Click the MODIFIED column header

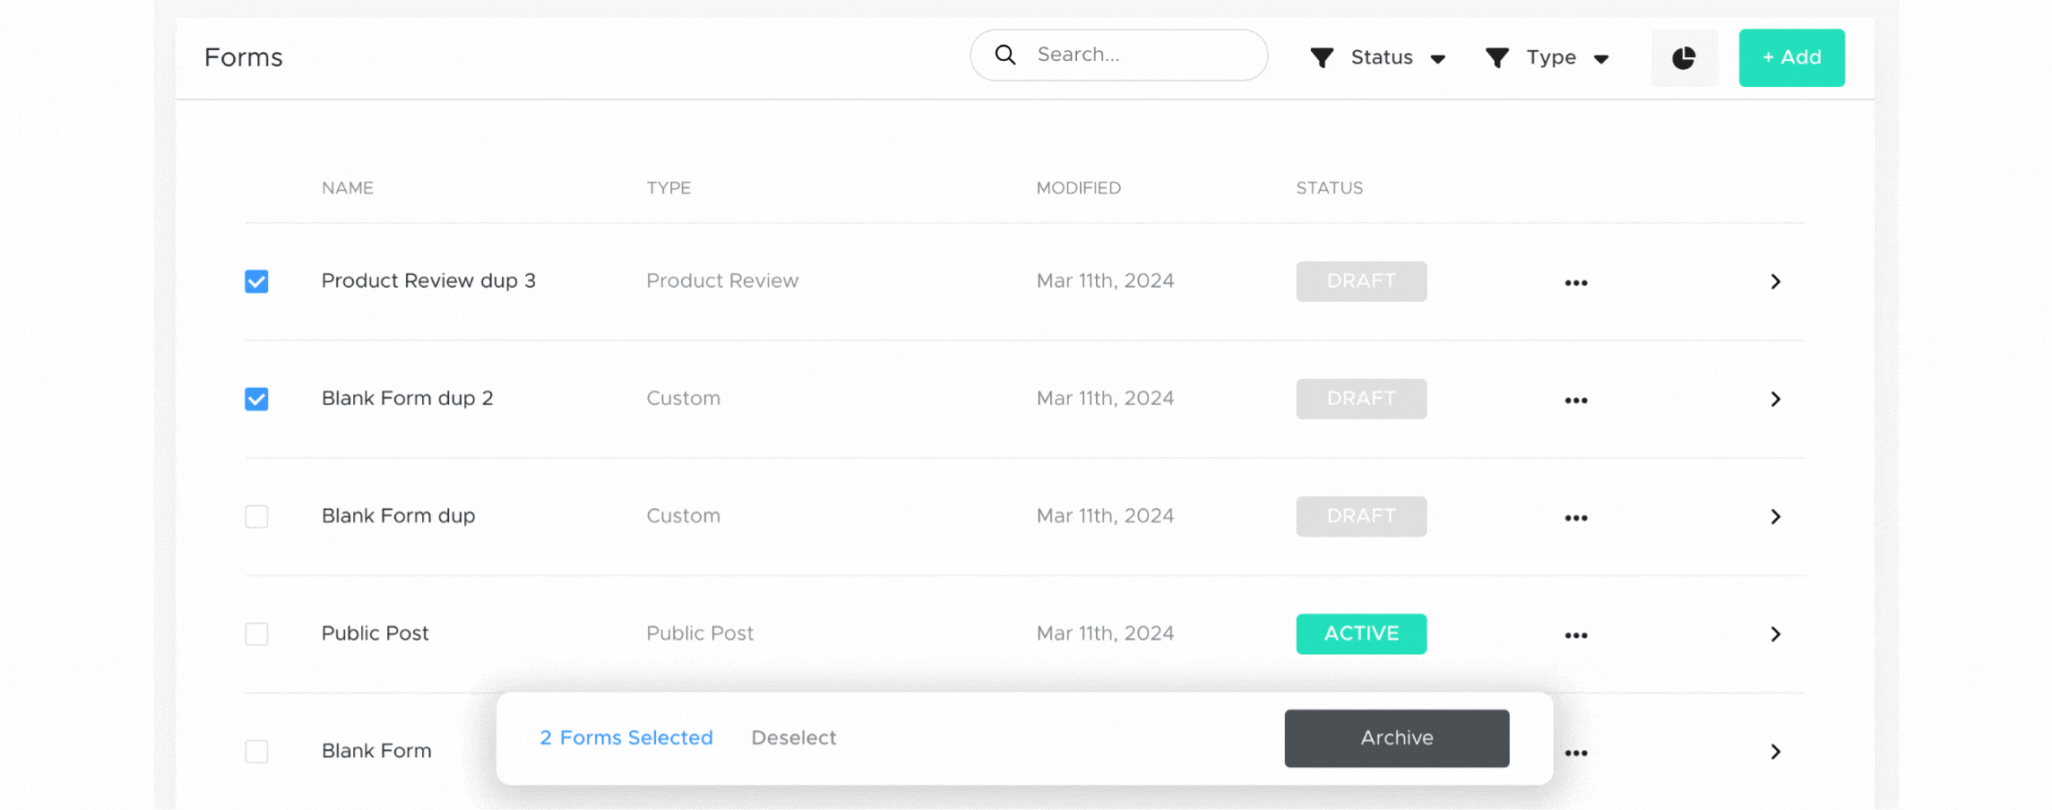(1079, 188)
